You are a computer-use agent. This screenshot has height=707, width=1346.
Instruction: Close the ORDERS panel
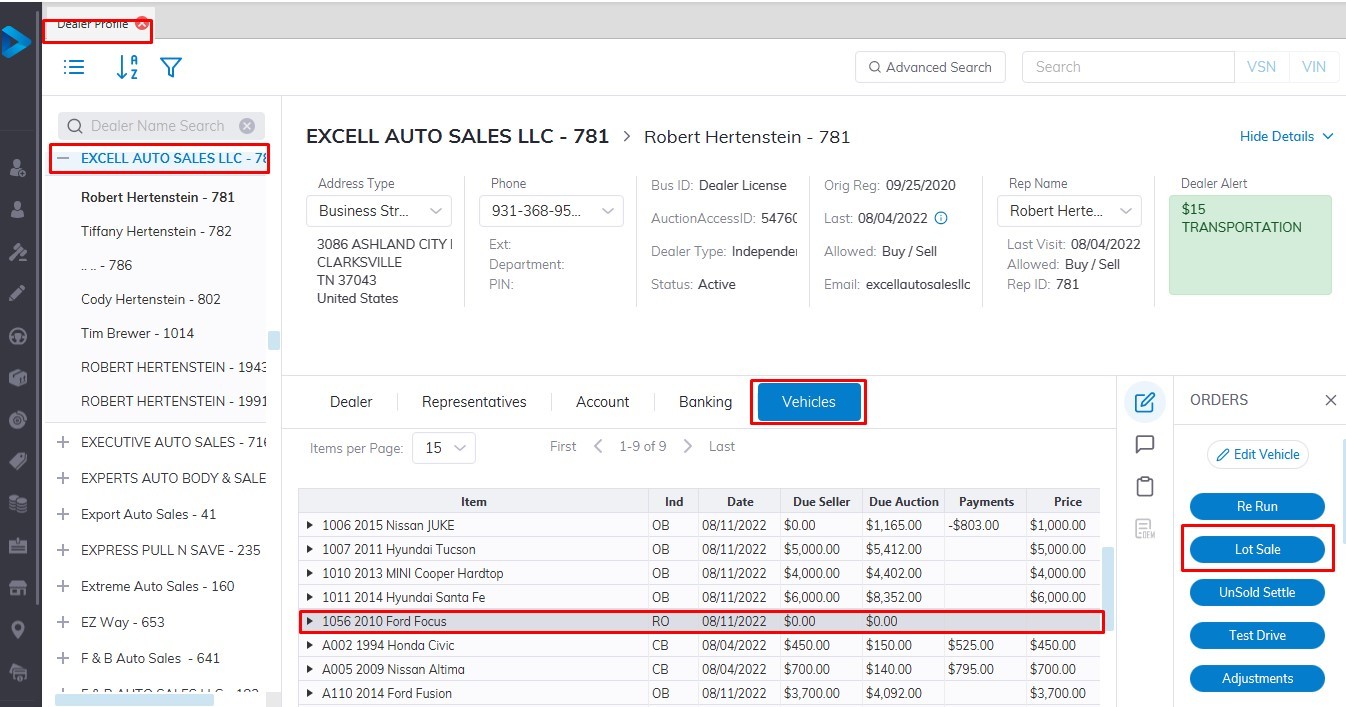coord(1330,400)
